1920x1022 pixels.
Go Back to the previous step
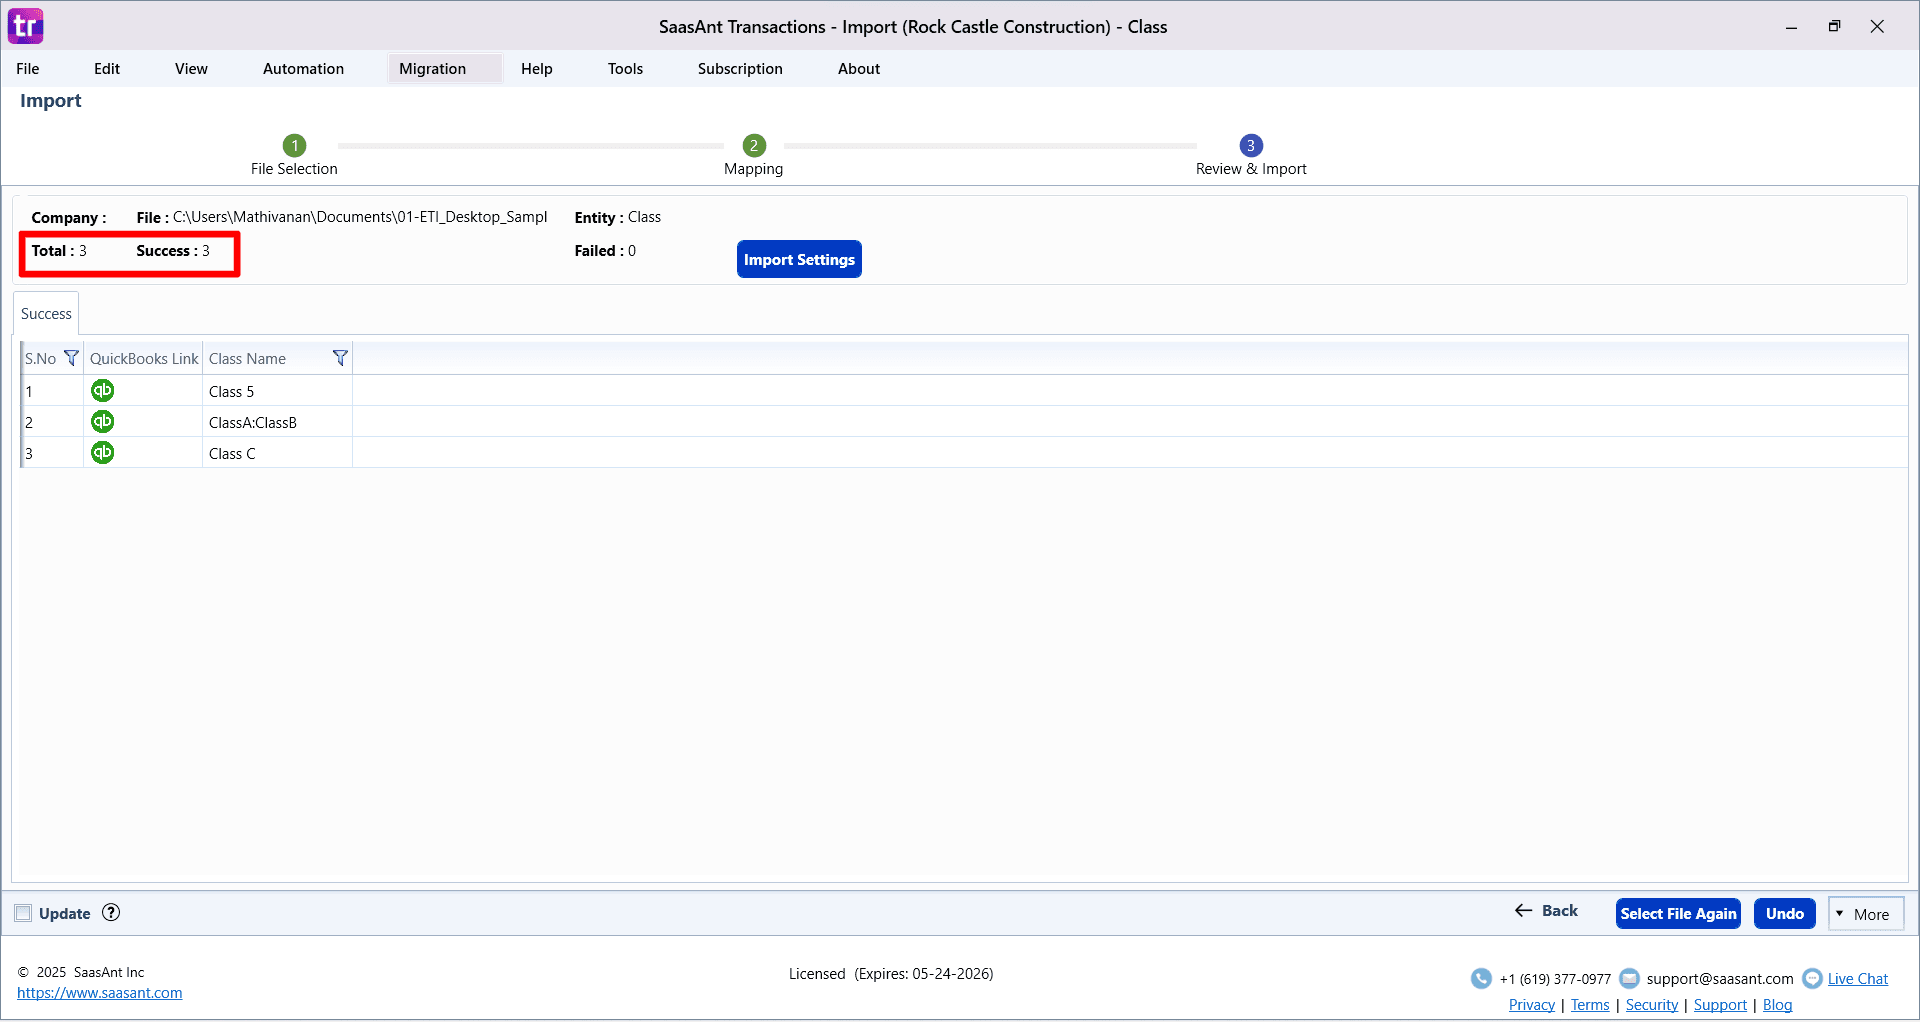click(1546, 911)
